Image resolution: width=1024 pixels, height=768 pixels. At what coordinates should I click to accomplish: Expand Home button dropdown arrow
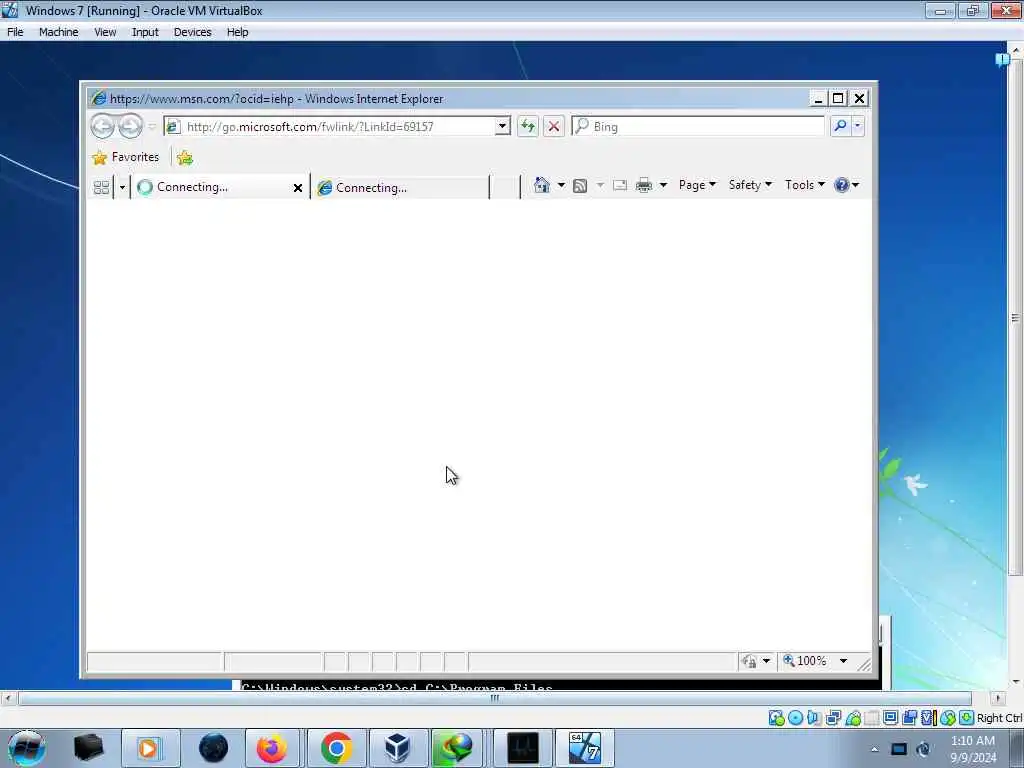pyautogui.click(x=561, y=185)
